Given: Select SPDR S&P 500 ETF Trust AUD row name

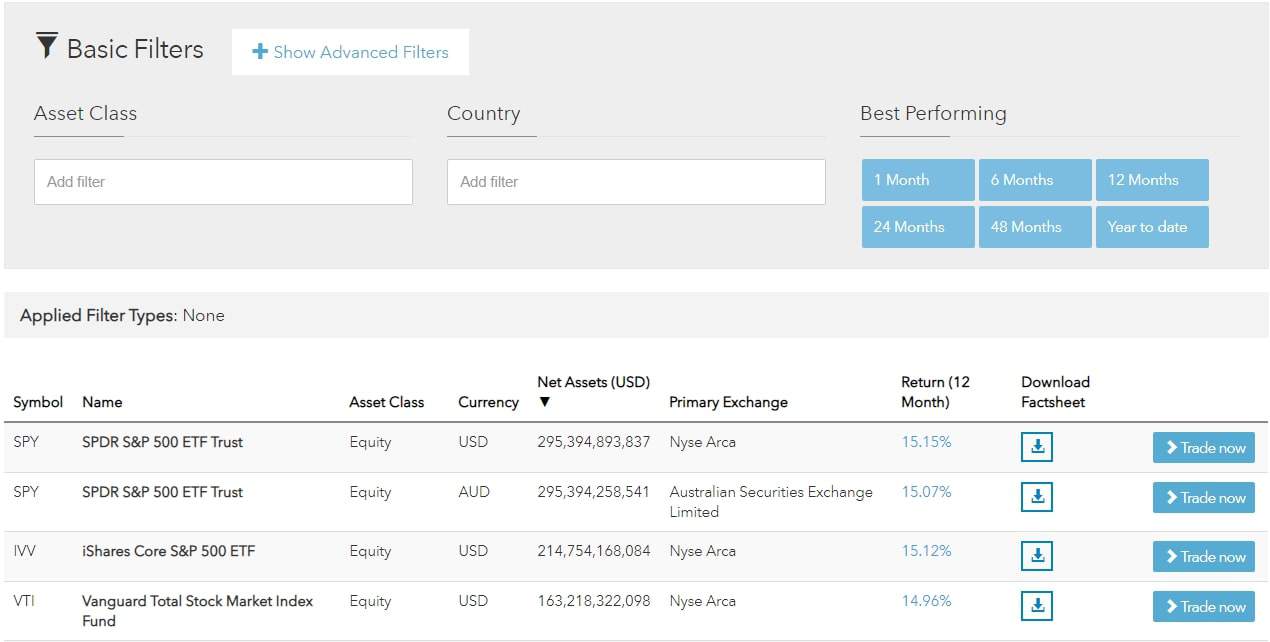Looking at the screenshot, I should point(162,492).
